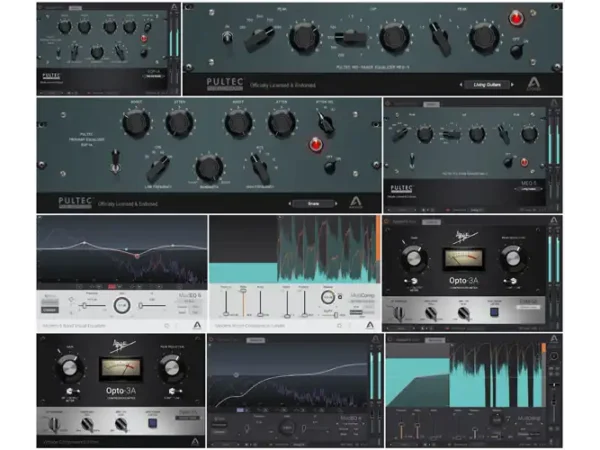Click red power lamp on large EQP-1A
The width and height of the screenshot is (600, 450).
[x=316, y=145]
